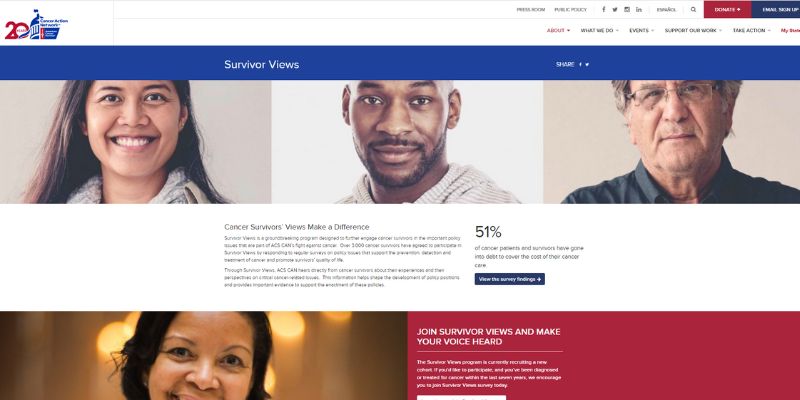
Task: Share page via Facebook icon in banner
Action: point(580,64)
